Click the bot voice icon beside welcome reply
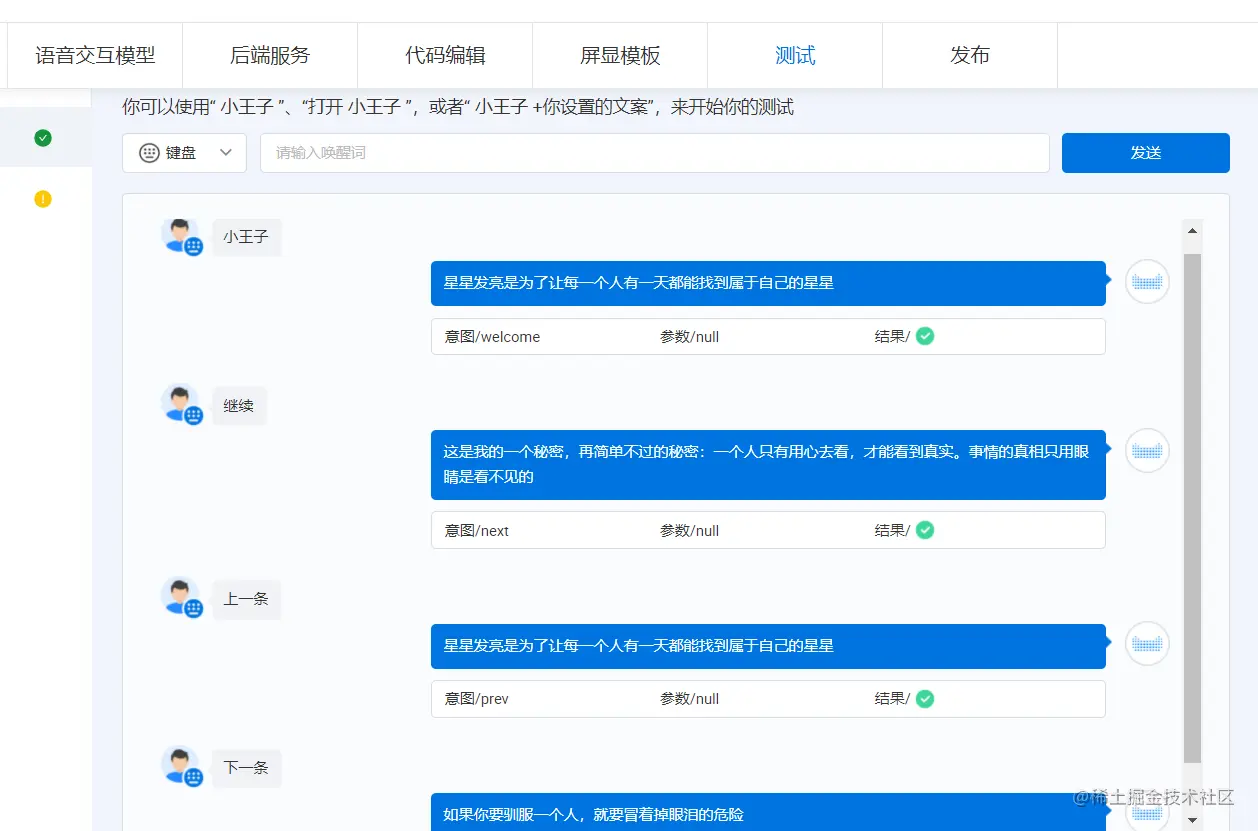This screenshot has width=1258, height=831. (1148, 282)
